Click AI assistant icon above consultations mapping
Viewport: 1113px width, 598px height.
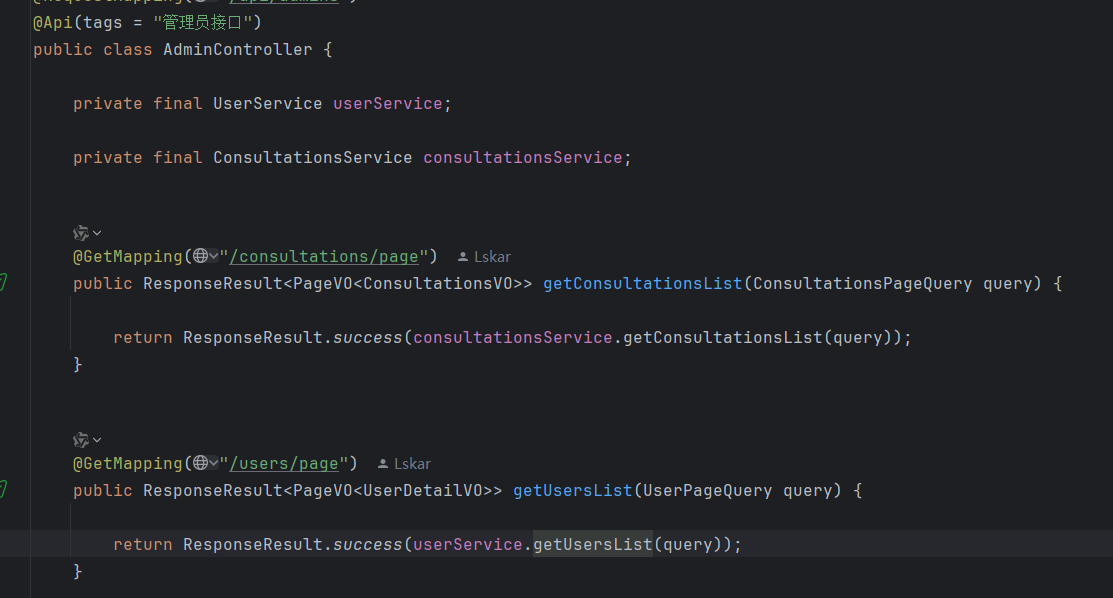81,233
